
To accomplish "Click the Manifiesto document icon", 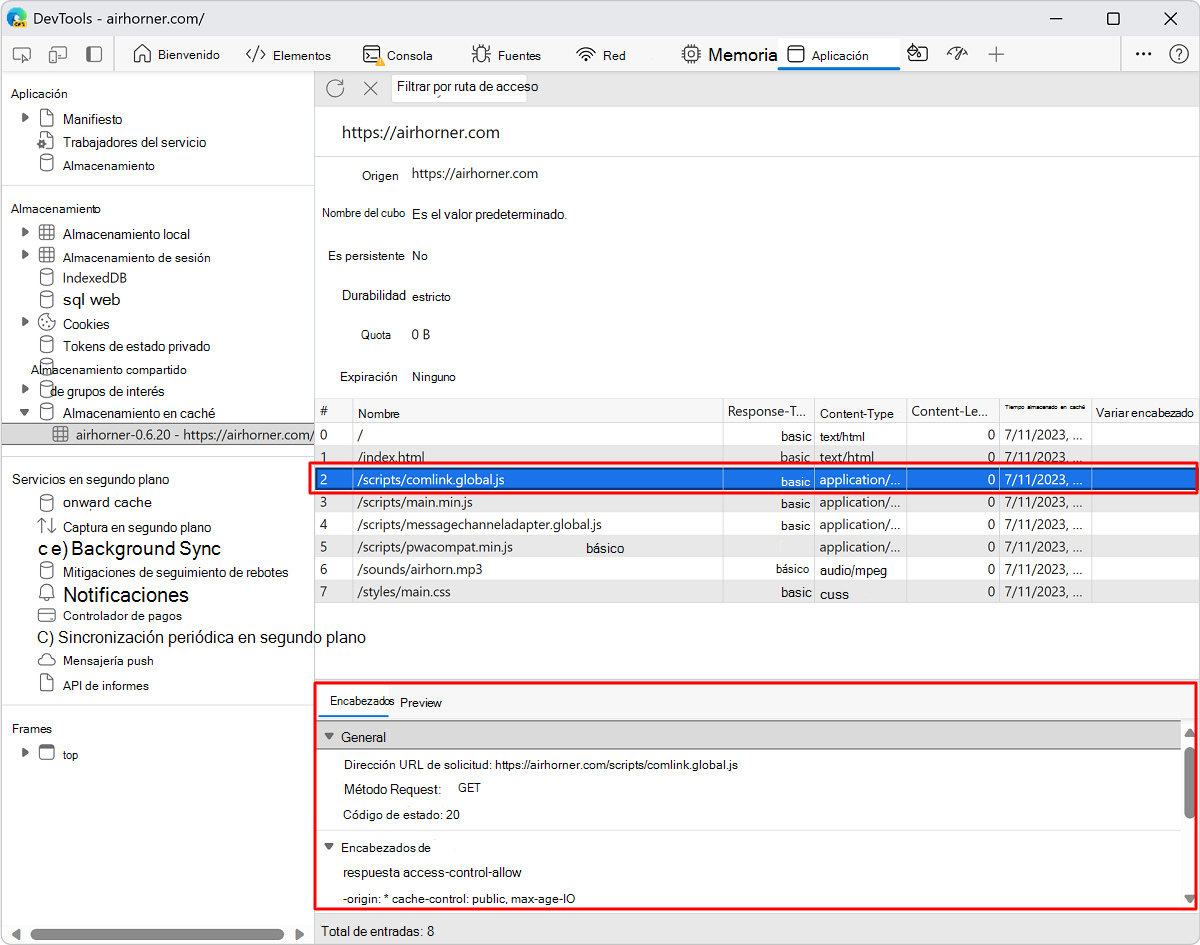I will tap(46, 118).
